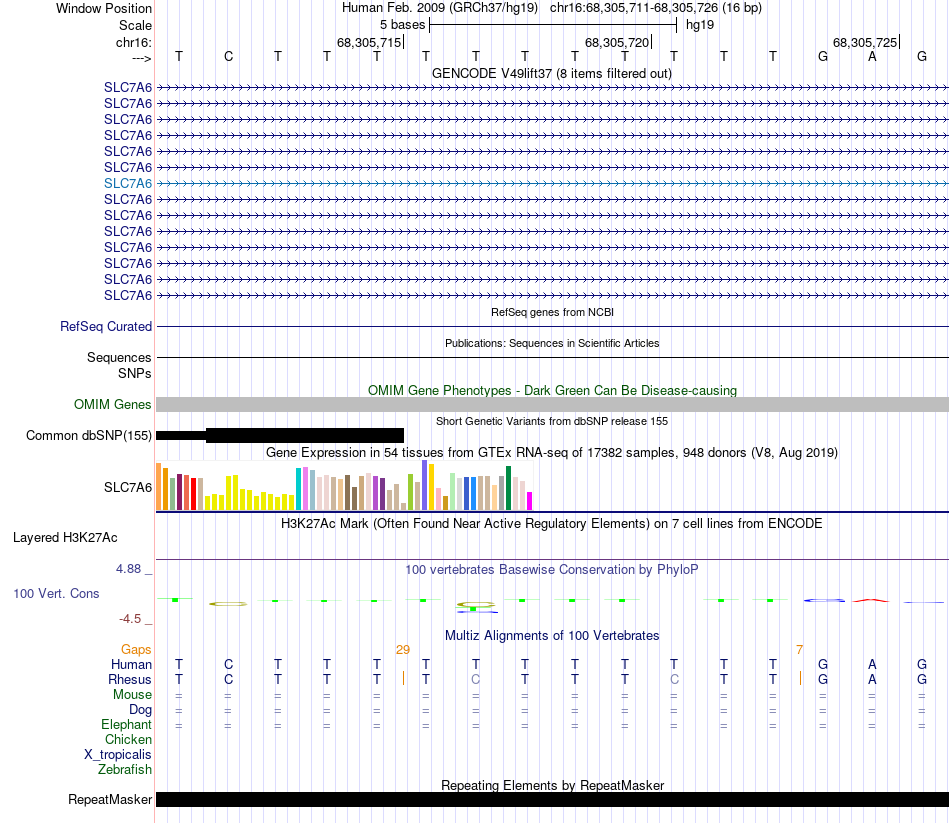Open 'Short Genetic Variants from dbSNP release 155'
The image size is (950, 823).
coord(552,421)
